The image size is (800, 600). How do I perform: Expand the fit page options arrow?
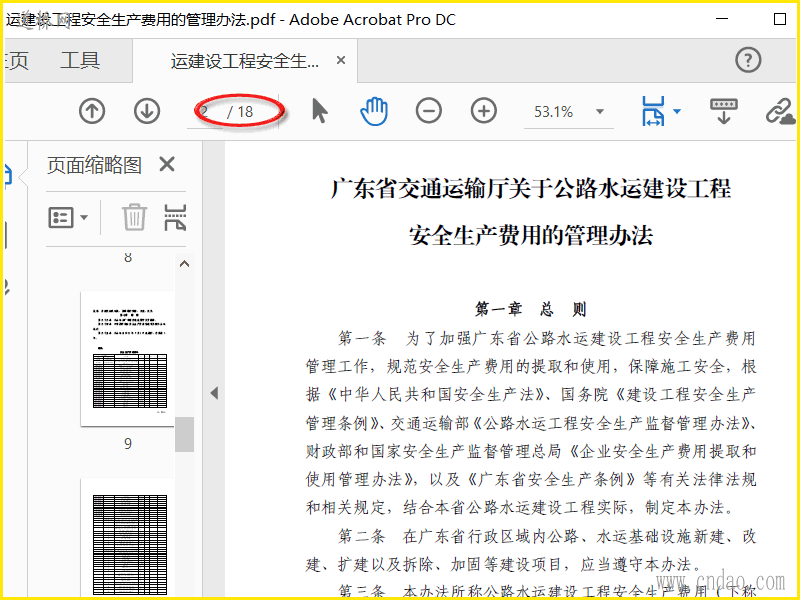point(677,111)
